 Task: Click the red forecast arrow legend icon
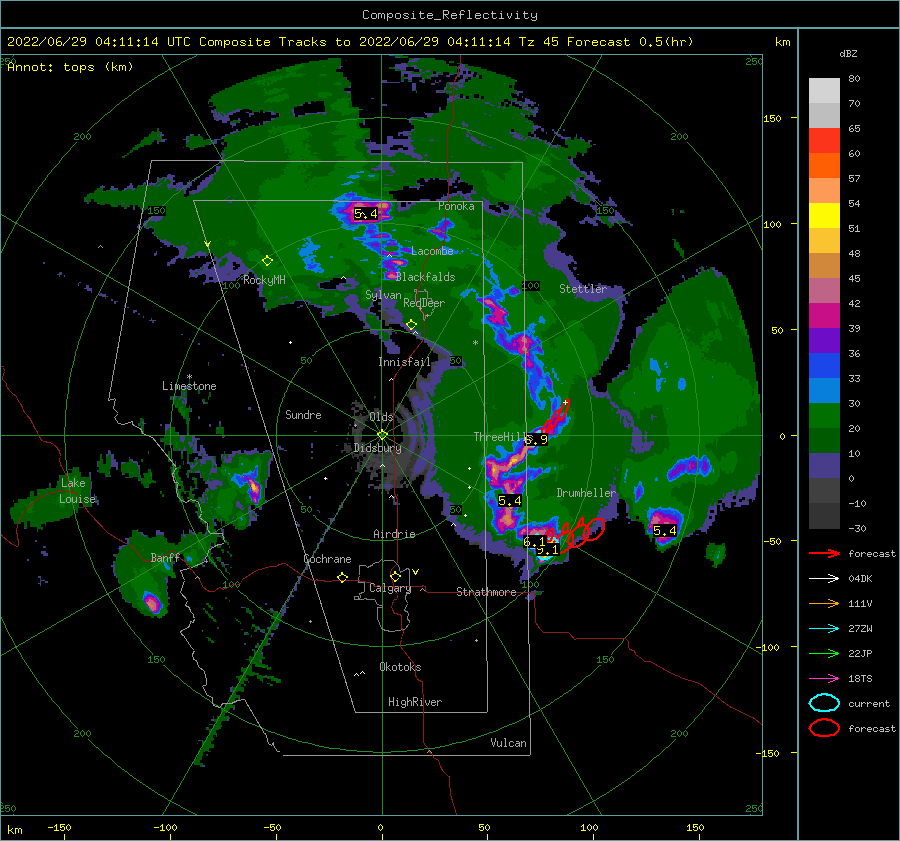pos(824,553)
